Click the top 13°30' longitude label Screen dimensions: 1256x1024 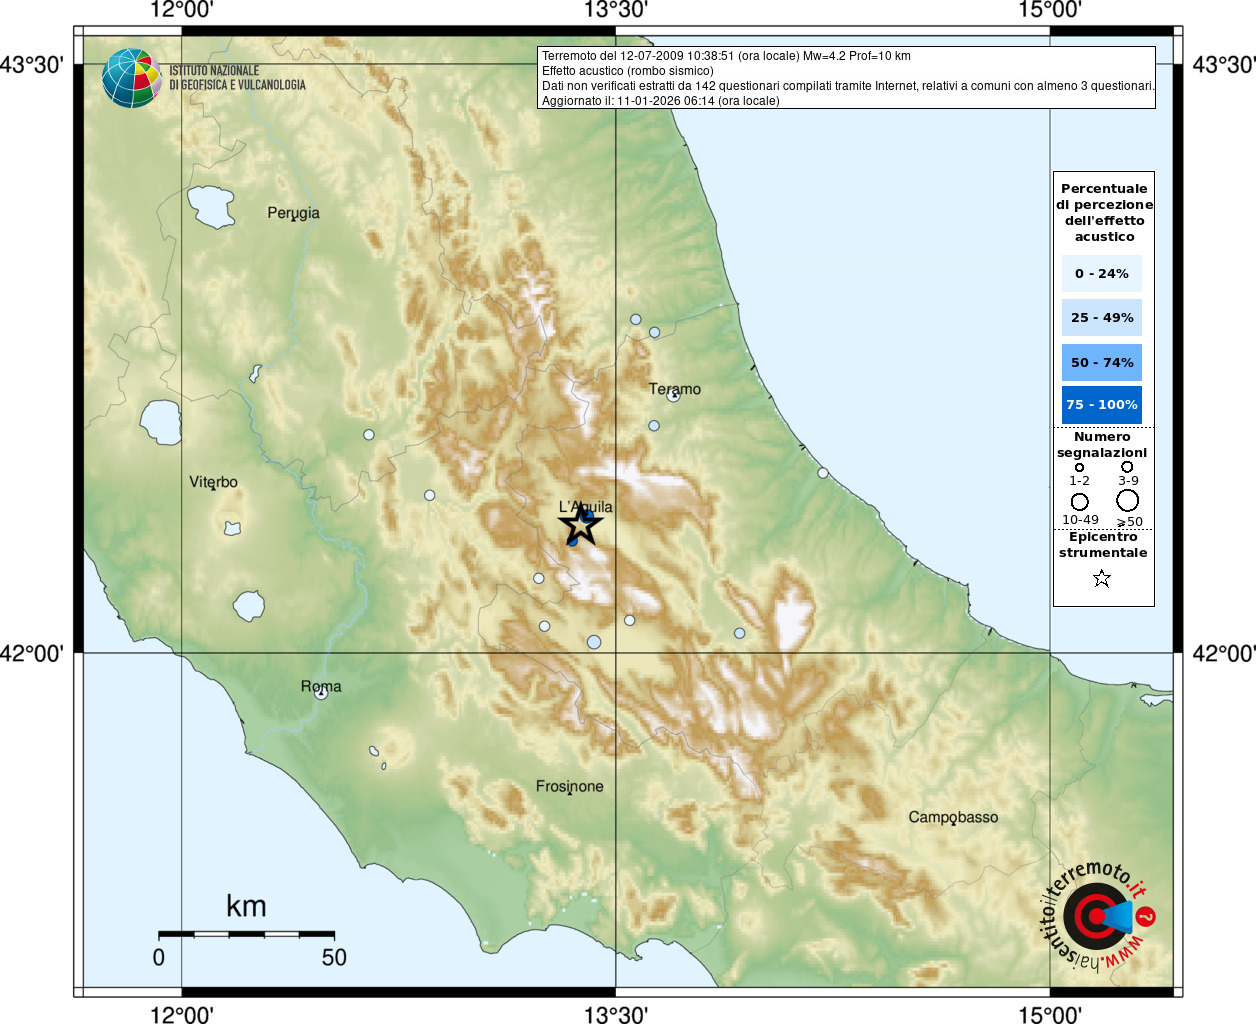coord(616,10)
